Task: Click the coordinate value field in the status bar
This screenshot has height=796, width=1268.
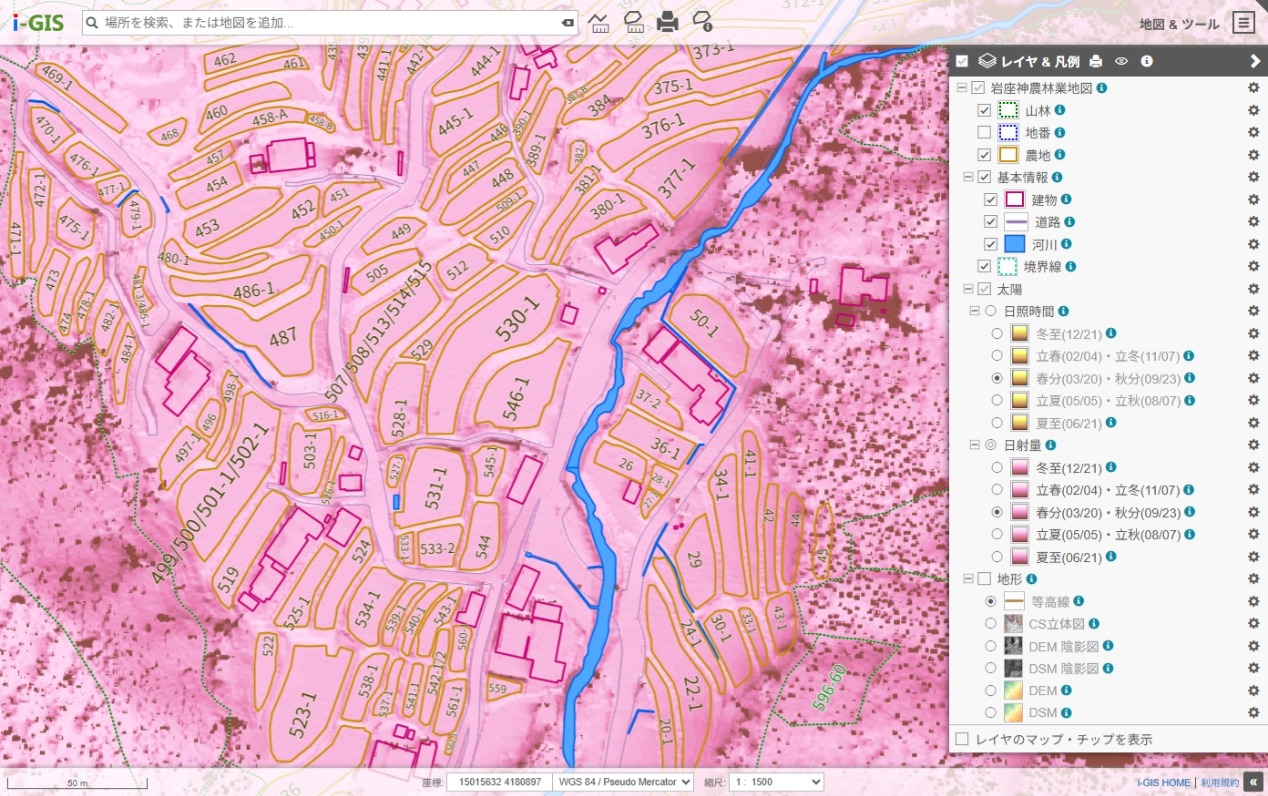Action: coord(499,782)
